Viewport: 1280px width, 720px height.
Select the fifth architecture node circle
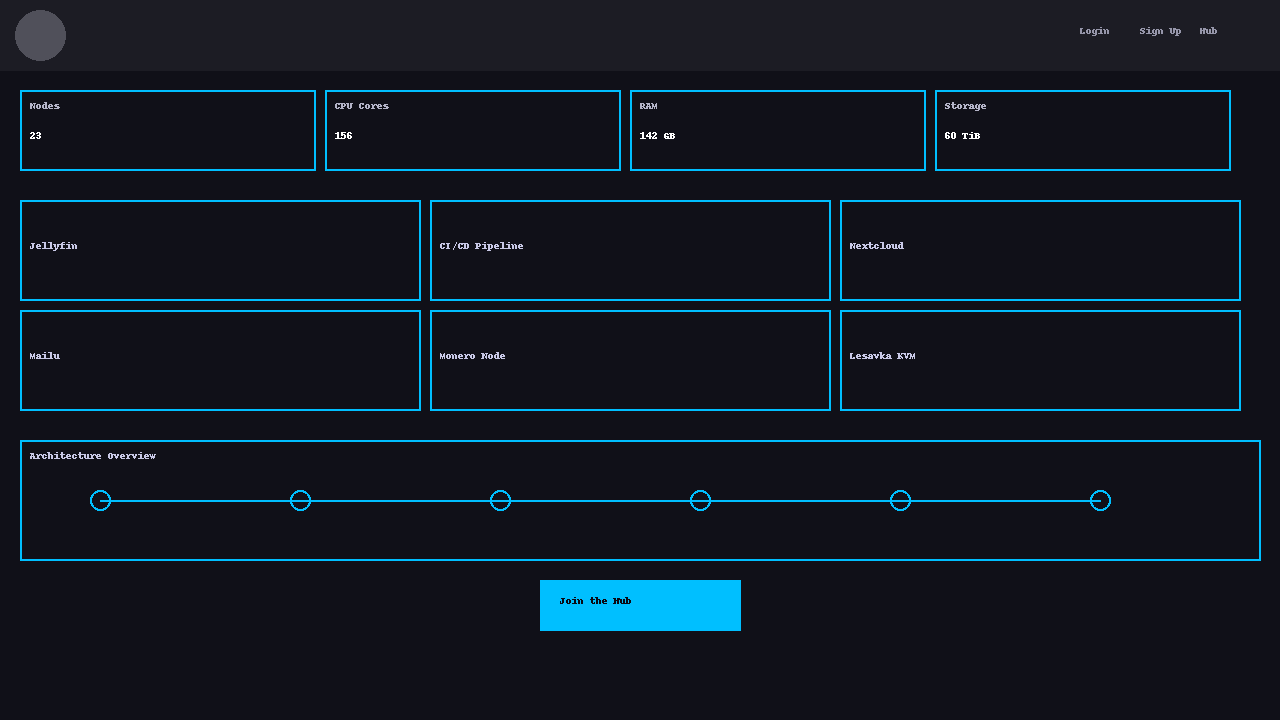(x=900, y=501)
